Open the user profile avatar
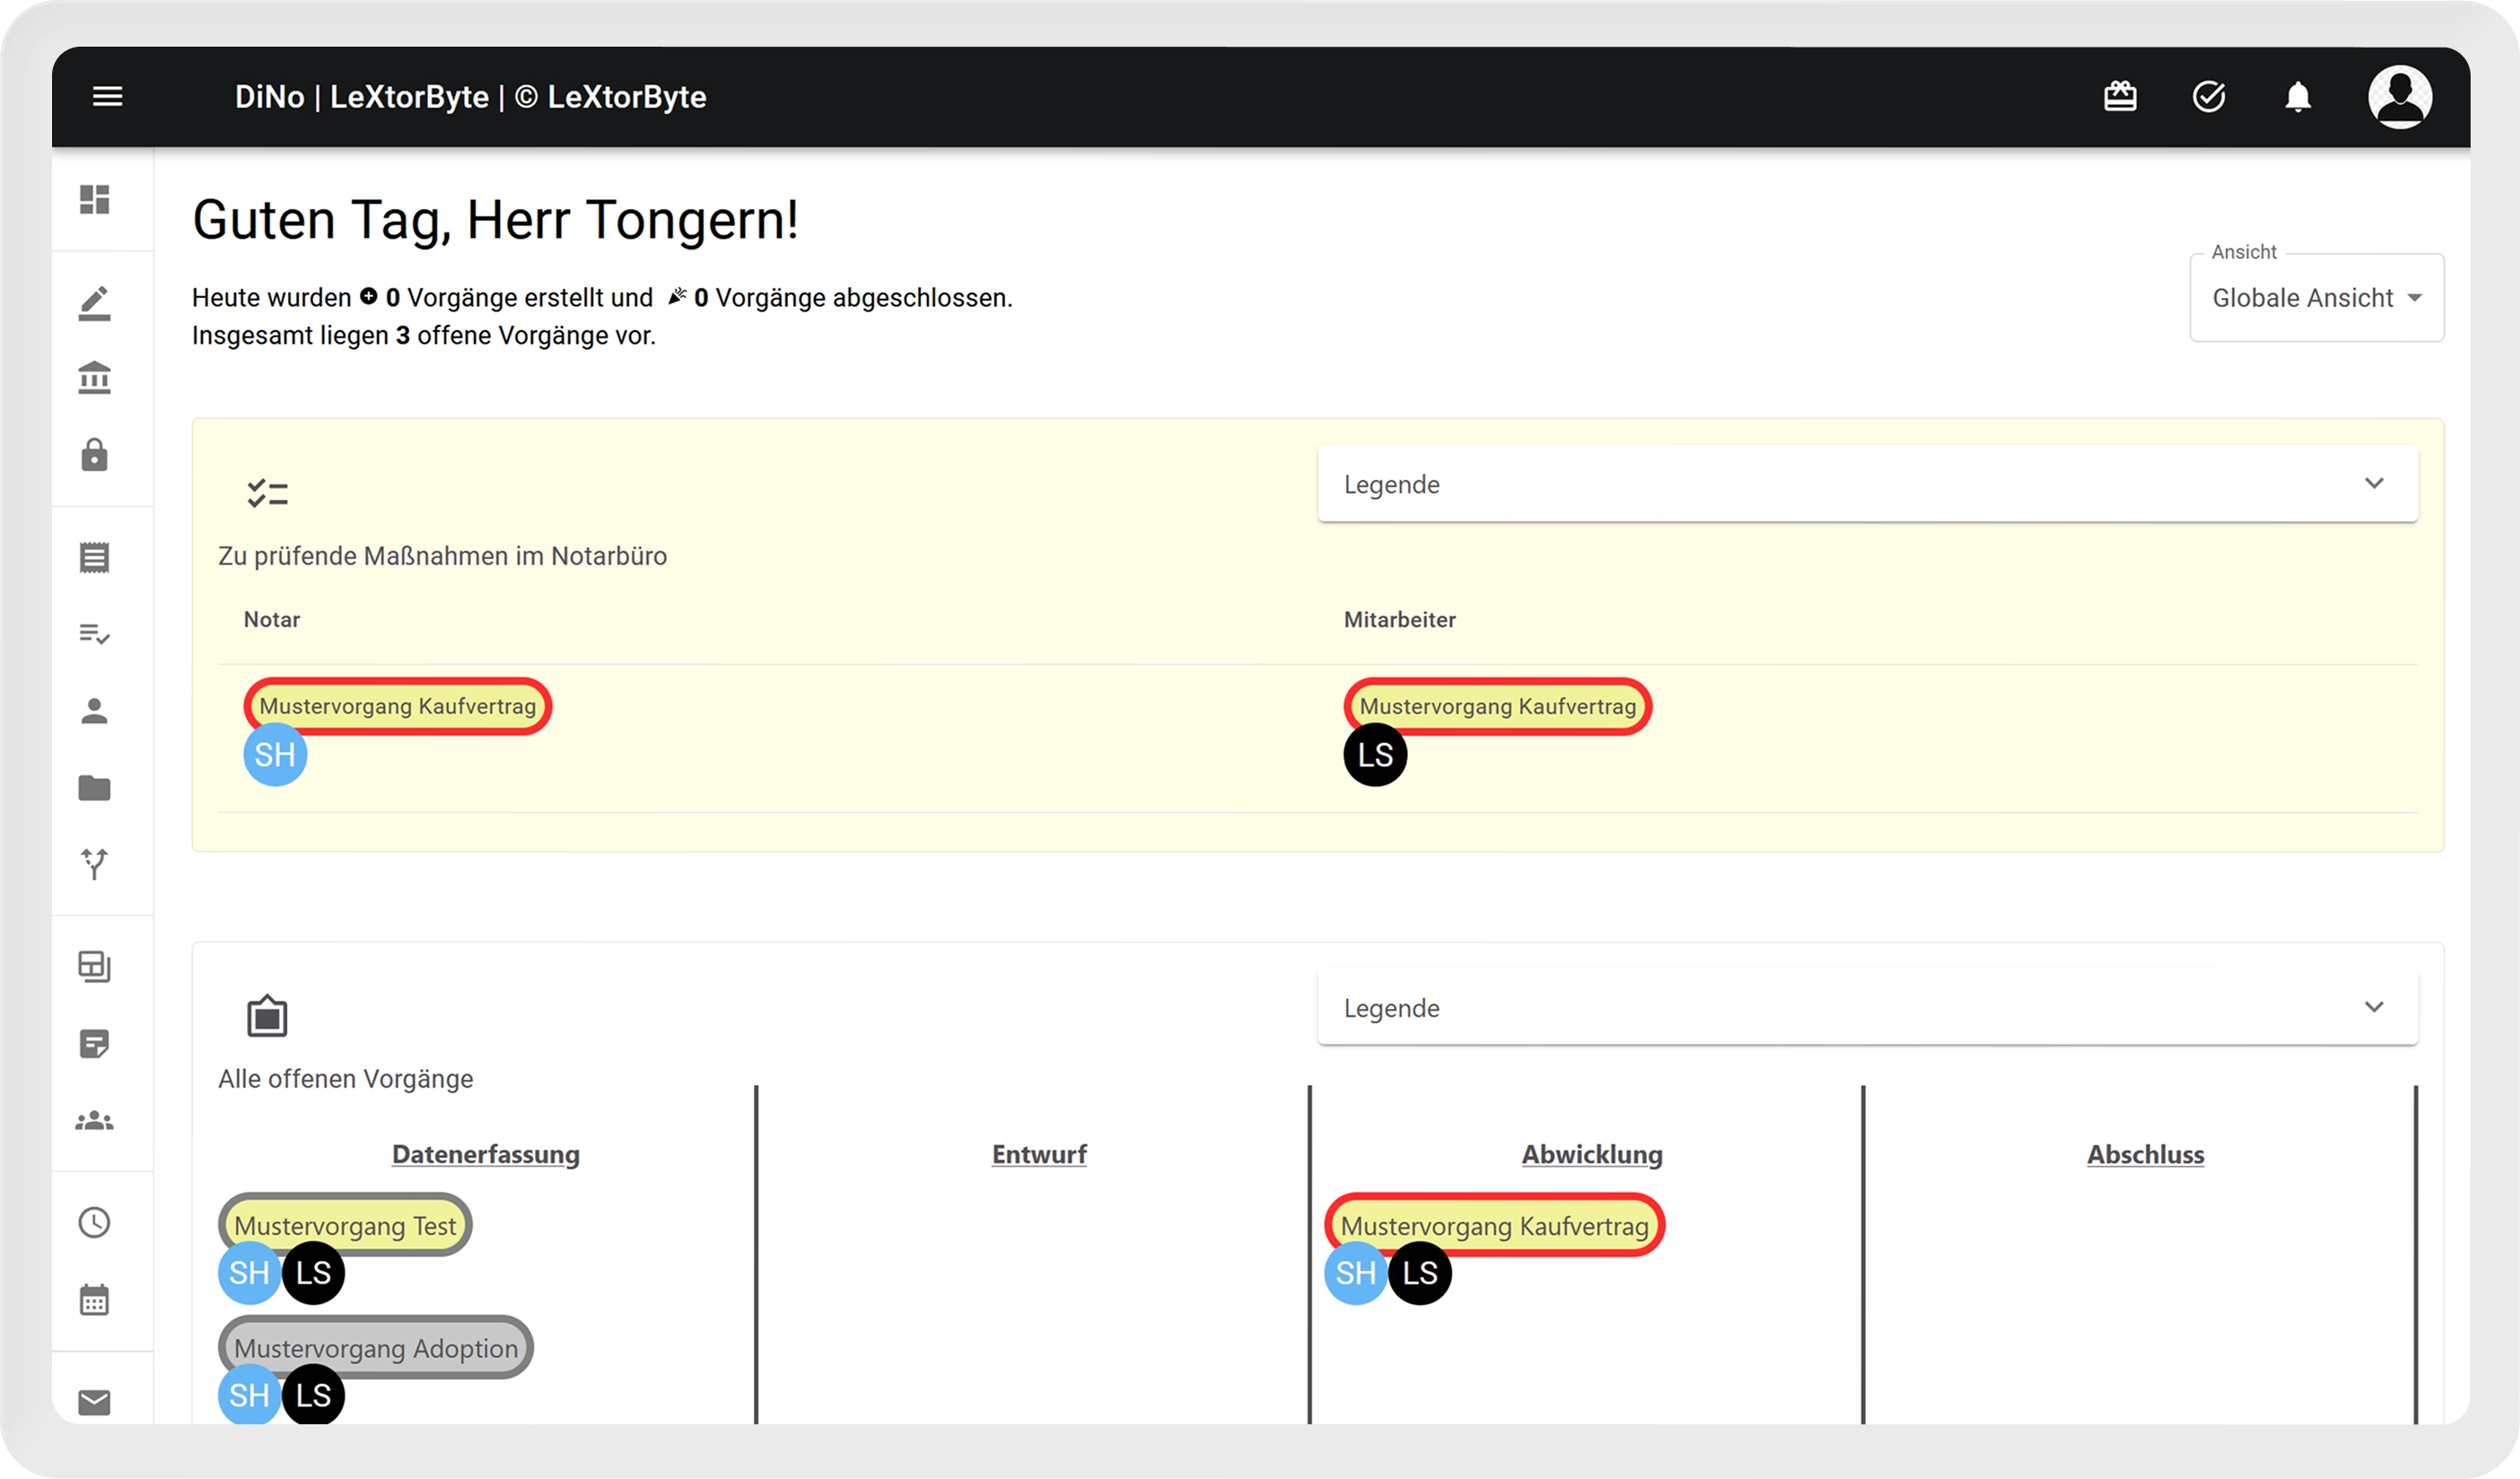2520x1479 pixels. point(2399,97)
